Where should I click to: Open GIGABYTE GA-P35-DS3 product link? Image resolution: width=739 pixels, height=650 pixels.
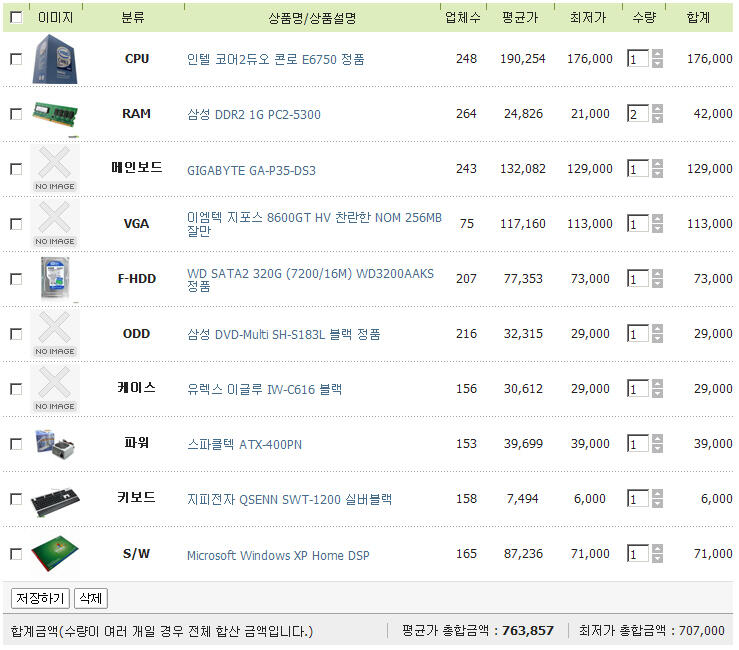click(251, 170)
